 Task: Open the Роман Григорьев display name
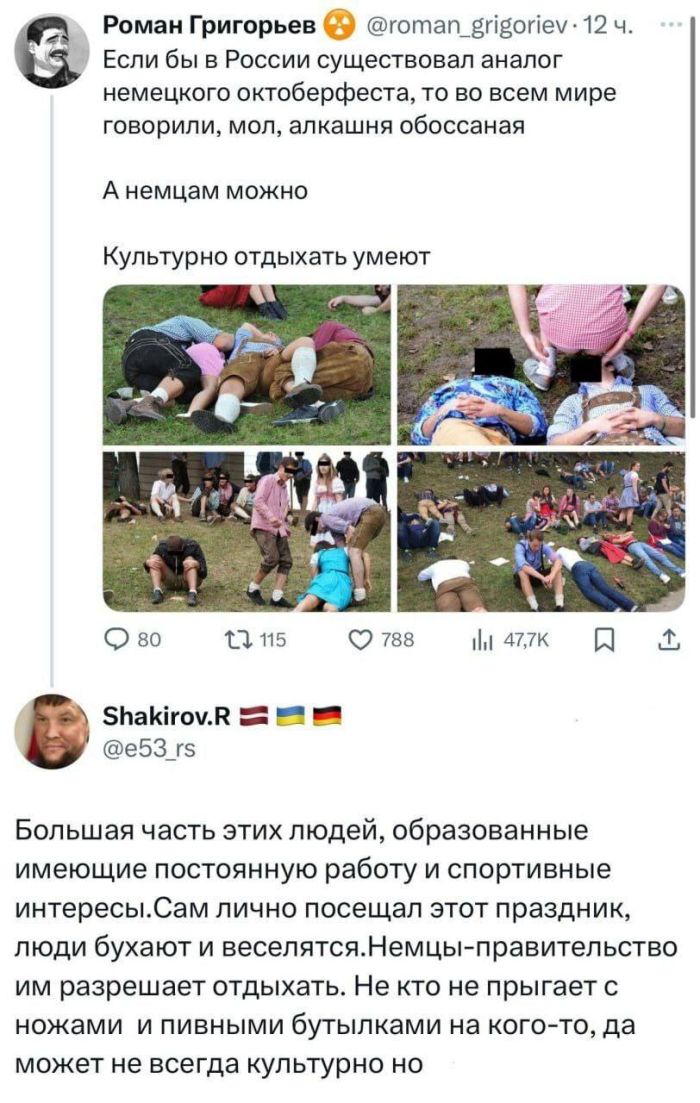click(209, 25)
